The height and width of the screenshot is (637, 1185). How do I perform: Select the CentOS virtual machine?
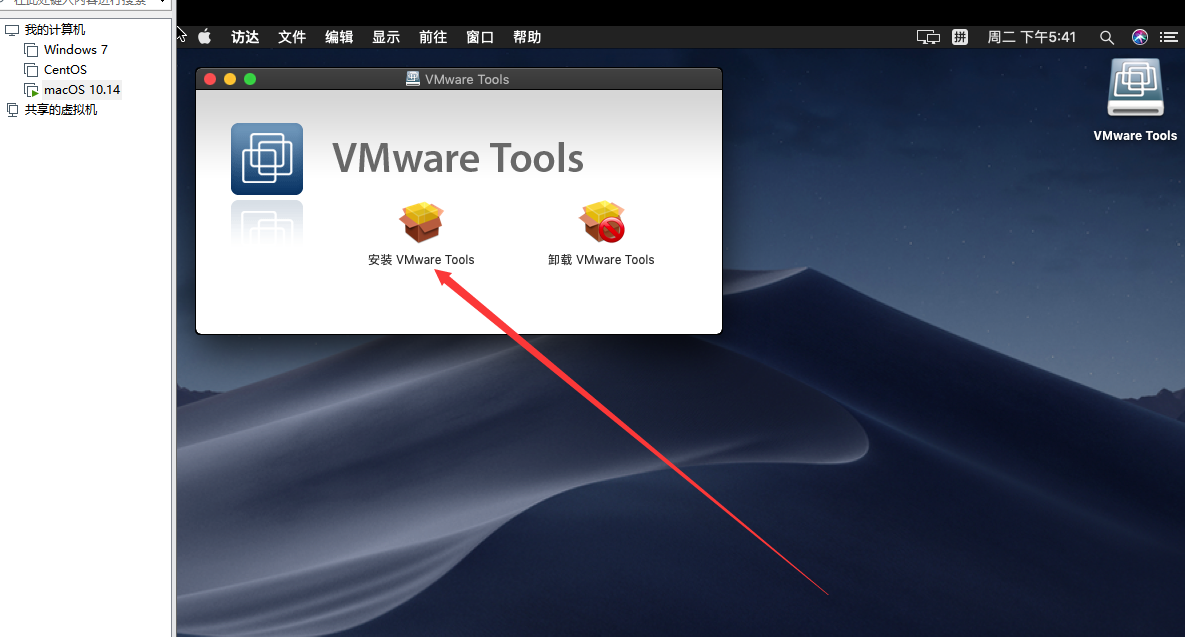tap(65, 70)
